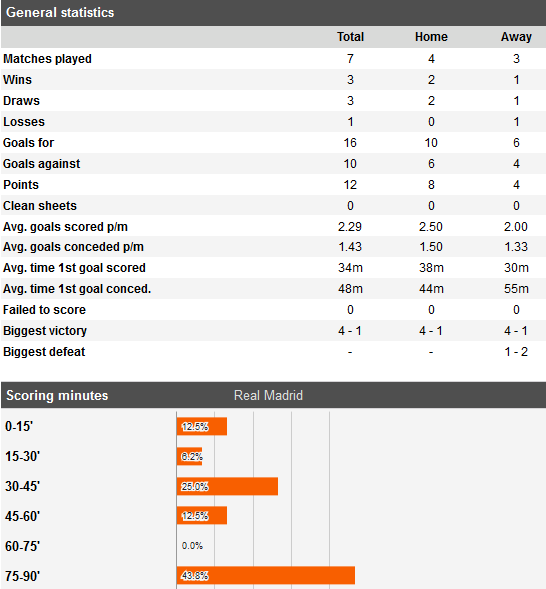Click the home Biggest victory score 4 - 1
This screenshot has height=589, width=546.
(x=431, y=331)
